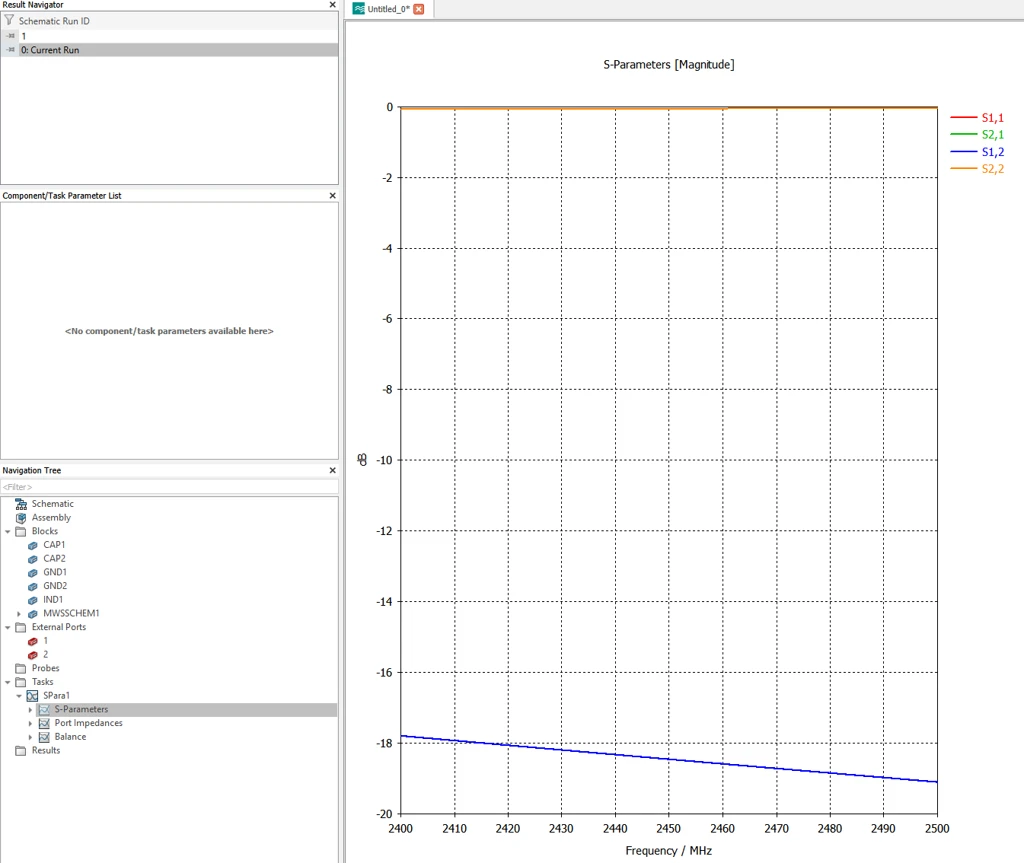The width and height of the screenshot is (1024, 863).
Task: Click the Untitled_0 tab document icon
Action: coord(359,8)
